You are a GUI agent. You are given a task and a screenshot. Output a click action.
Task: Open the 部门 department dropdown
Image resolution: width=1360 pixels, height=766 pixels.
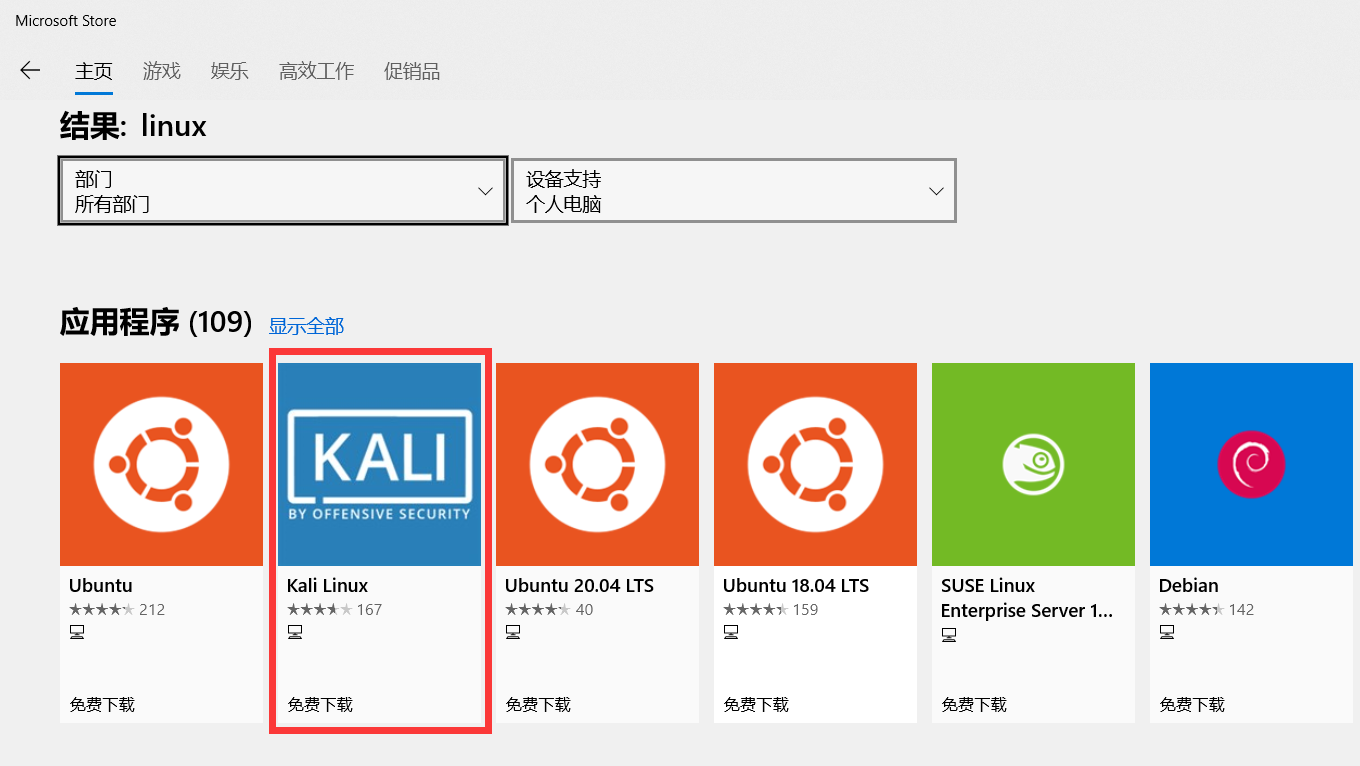pos(282,190)
